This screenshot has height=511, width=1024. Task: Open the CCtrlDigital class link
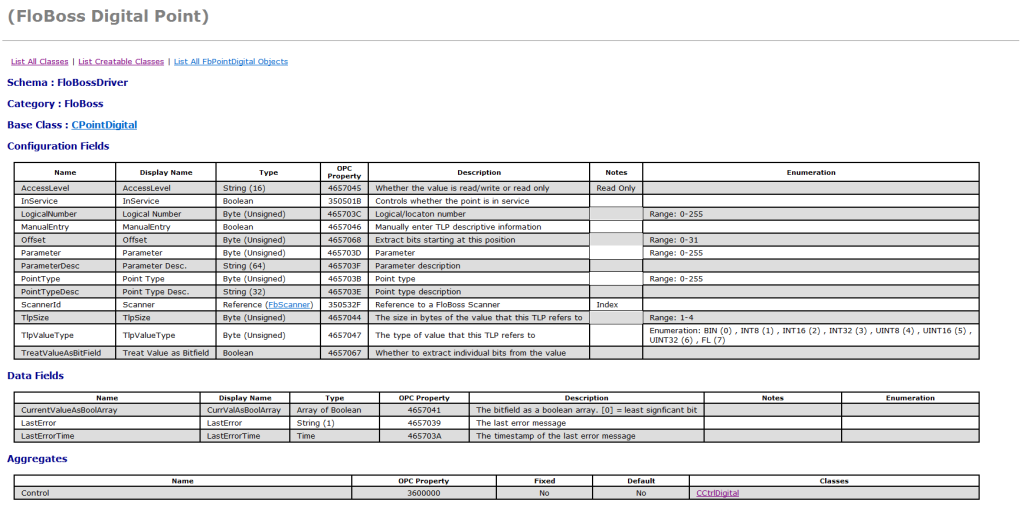tap(718, 493)
